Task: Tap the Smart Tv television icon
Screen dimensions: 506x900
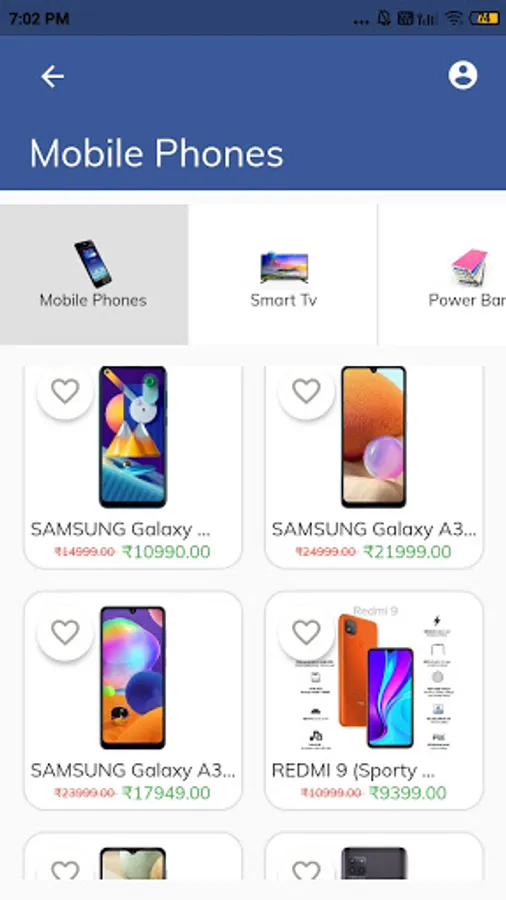Action: click(x=284, y=267)
